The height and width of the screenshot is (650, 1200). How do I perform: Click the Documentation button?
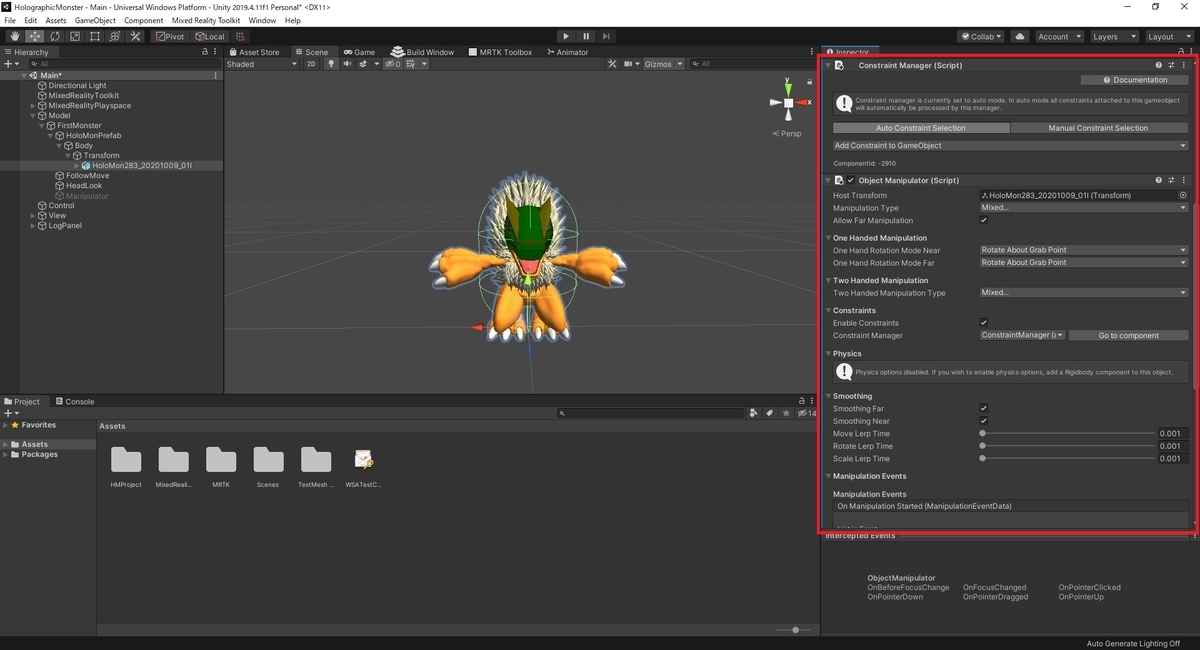click(x=1135, y=80)
